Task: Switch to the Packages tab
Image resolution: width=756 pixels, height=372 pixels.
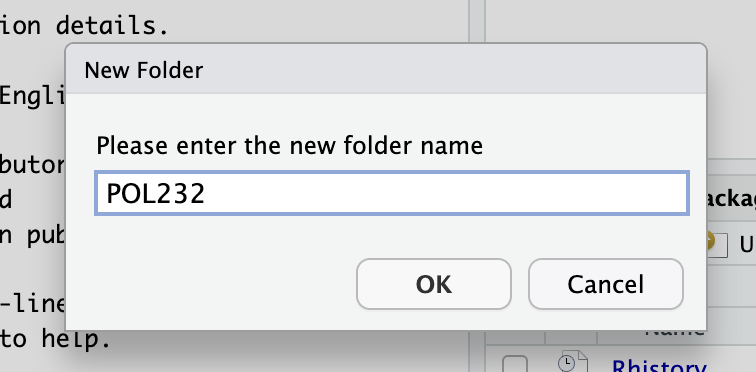Action: pyautogui.click(x=731, y=199)
